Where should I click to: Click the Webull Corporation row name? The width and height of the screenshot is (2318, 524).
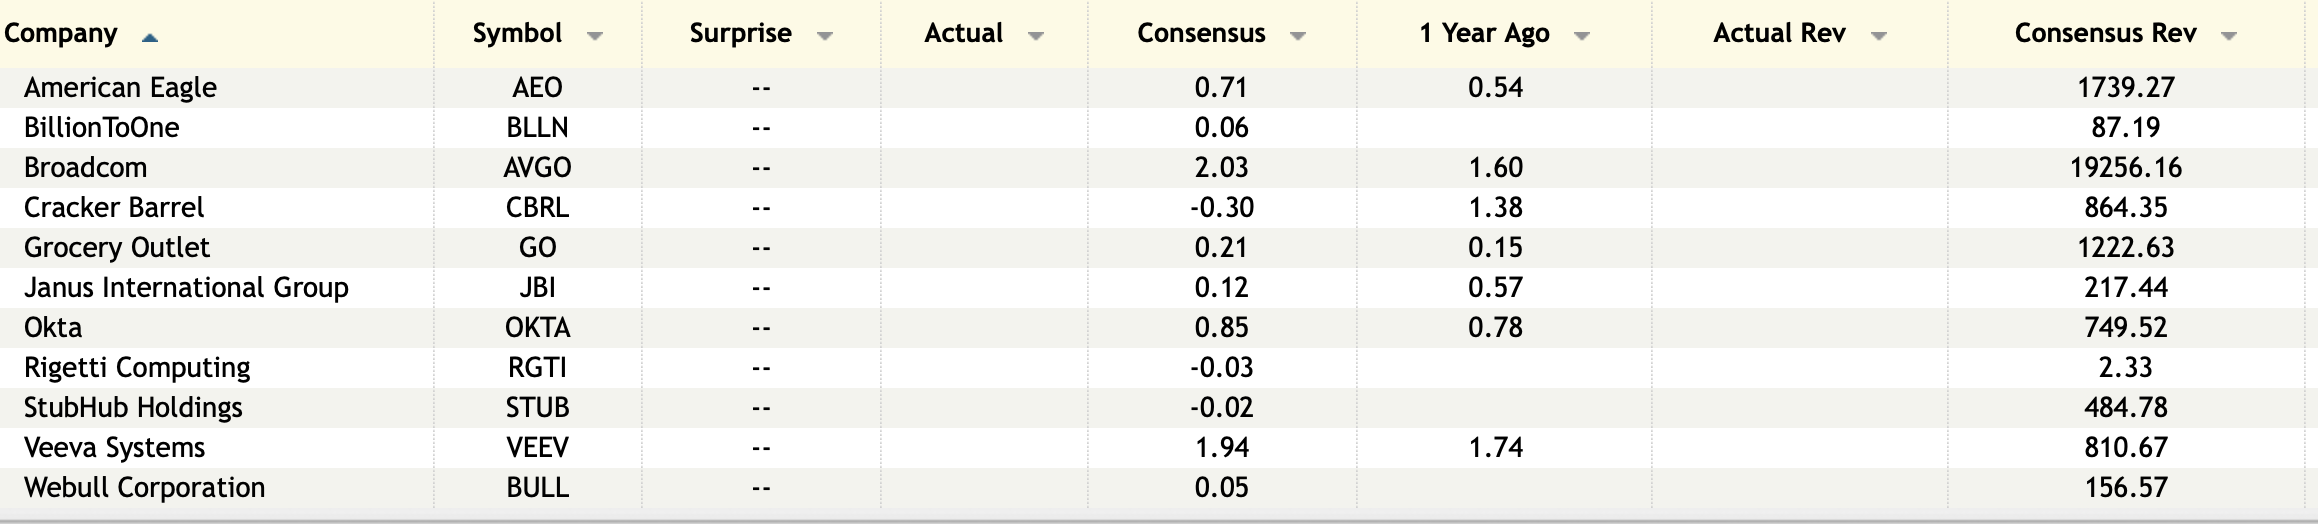144,488
